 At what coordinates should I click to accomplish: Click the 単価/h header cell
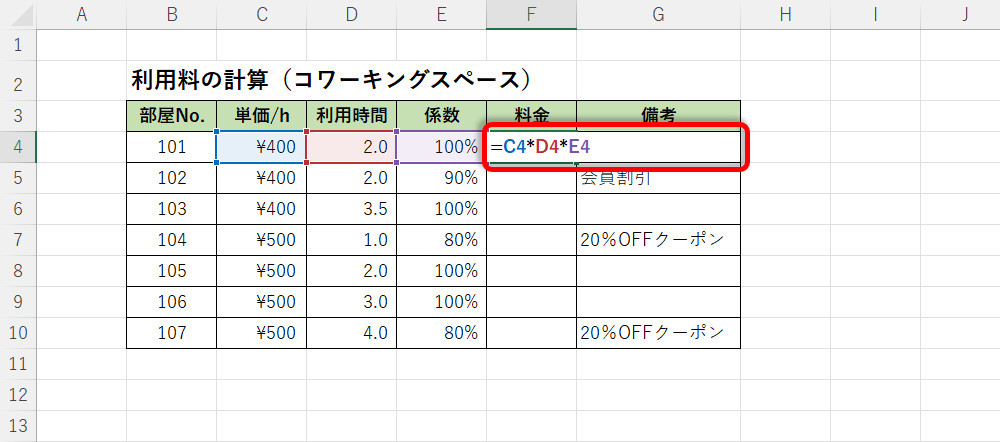261,115
